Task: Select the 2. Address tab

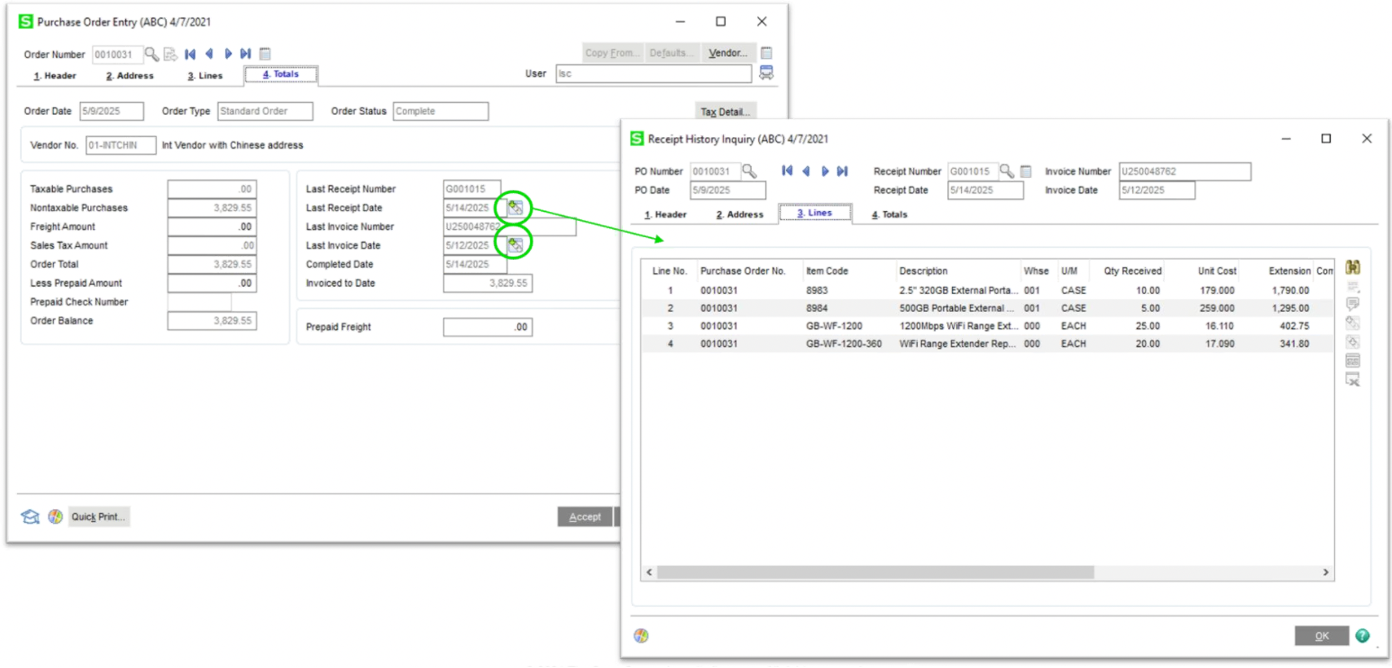Action: coord(128,75)
